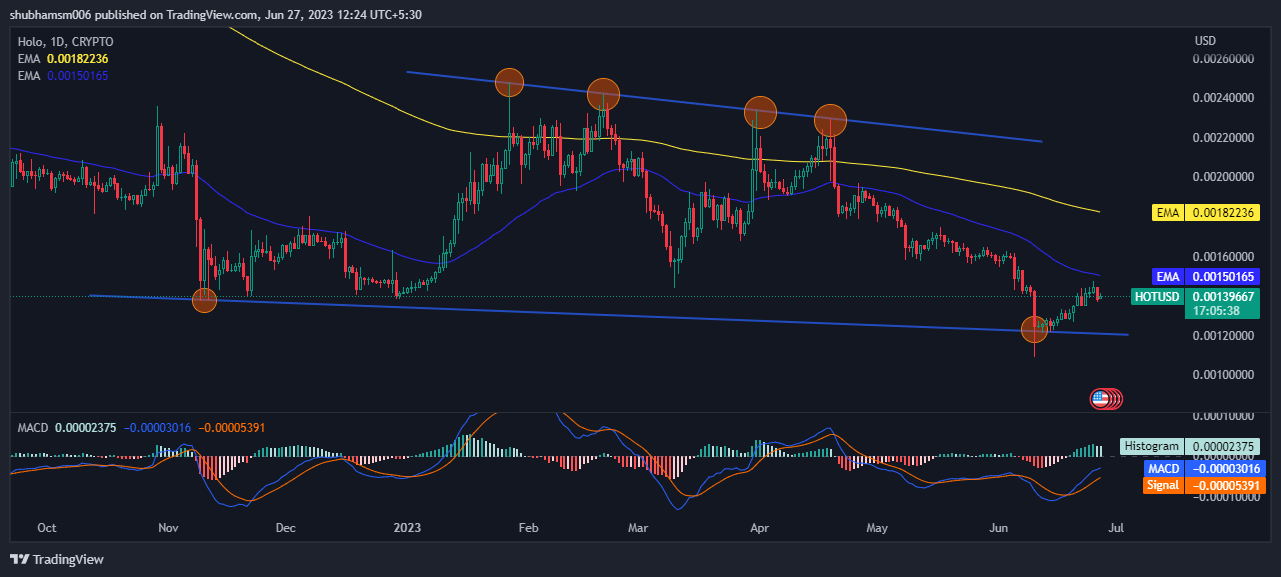Screen dimensions: 1281x577
Task: Click the Feb label on time axis
Action: coord(529,527)
